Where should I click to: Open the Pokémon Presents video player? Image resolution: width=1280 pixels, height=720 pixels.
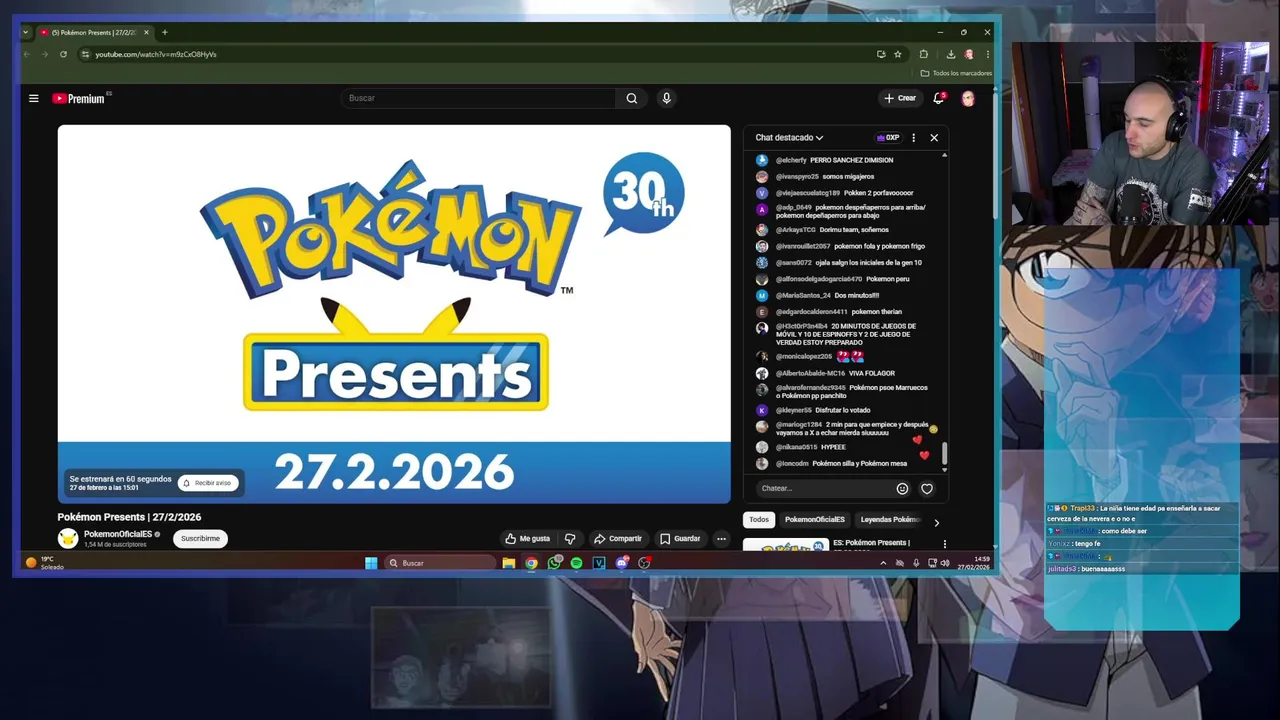[x=394, y=314]
